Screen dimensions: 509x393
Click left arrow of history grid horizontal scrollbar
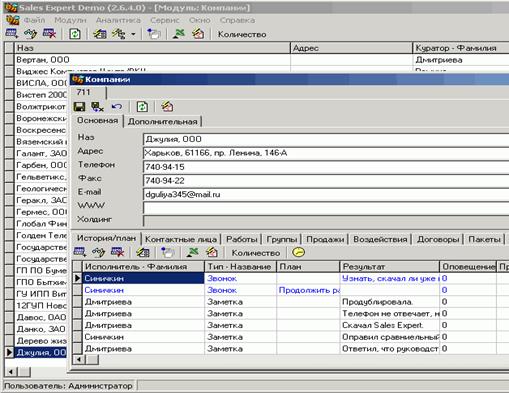coord(79,359)
